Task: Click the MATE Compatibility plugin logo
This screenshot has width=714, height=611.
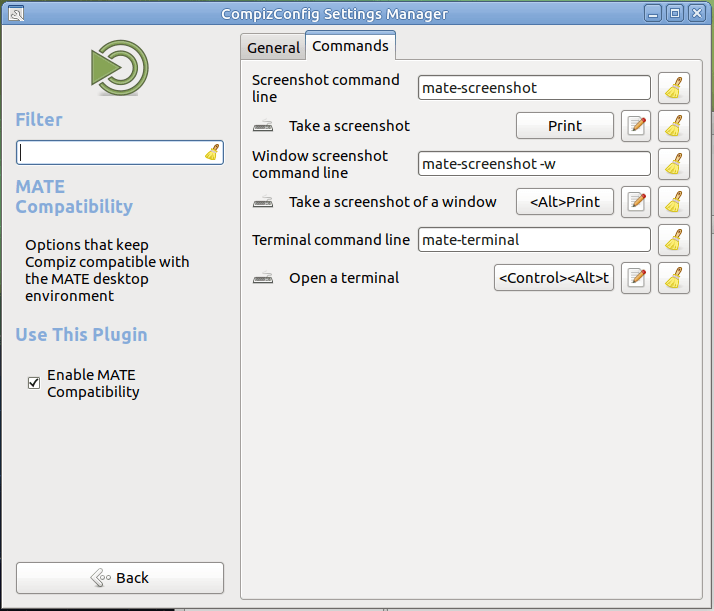Action: 120,68
